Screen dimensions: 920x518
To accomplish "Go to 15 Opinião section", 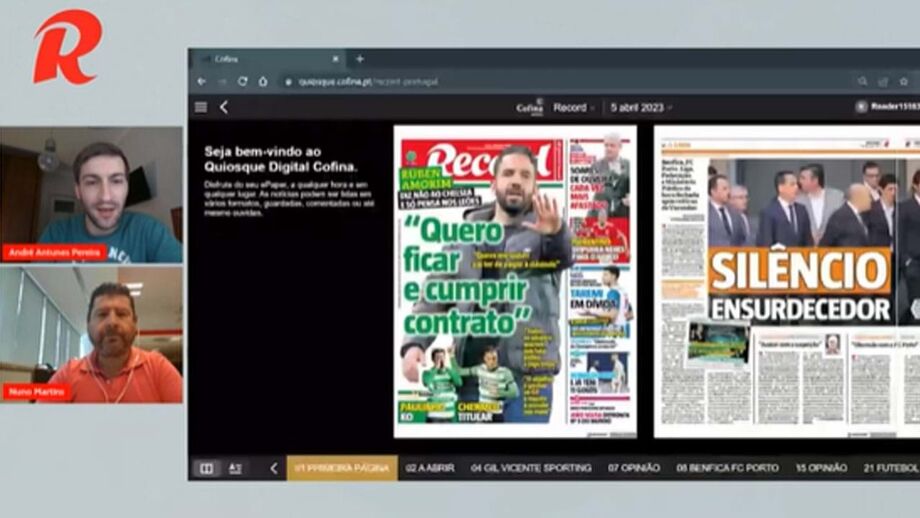I will pyautogui.click(x=821, y=468).
